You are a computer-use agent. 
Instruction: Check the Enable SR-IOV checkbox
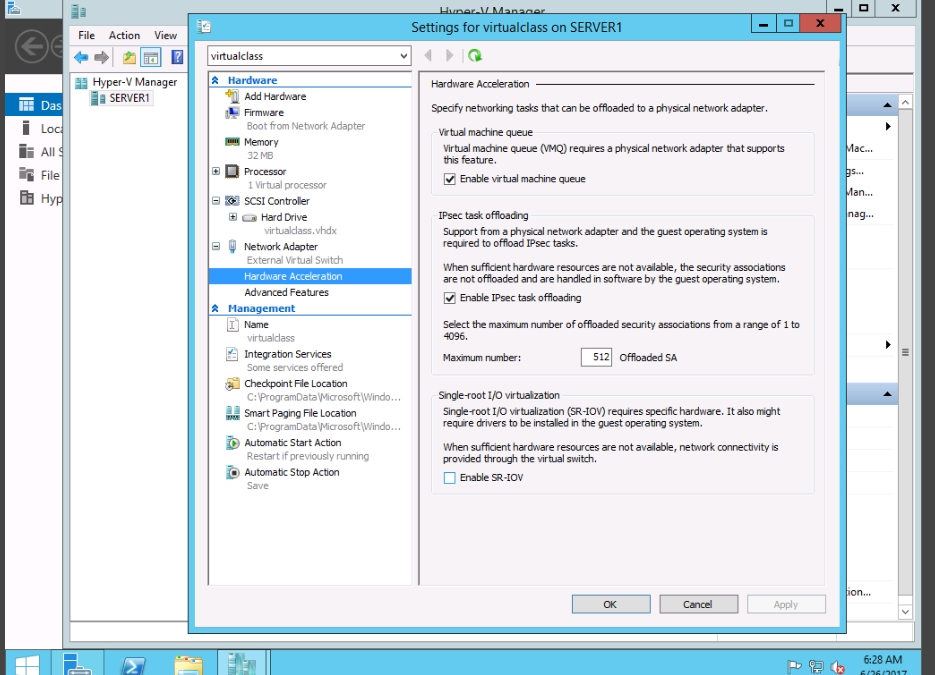click(450, 478)
